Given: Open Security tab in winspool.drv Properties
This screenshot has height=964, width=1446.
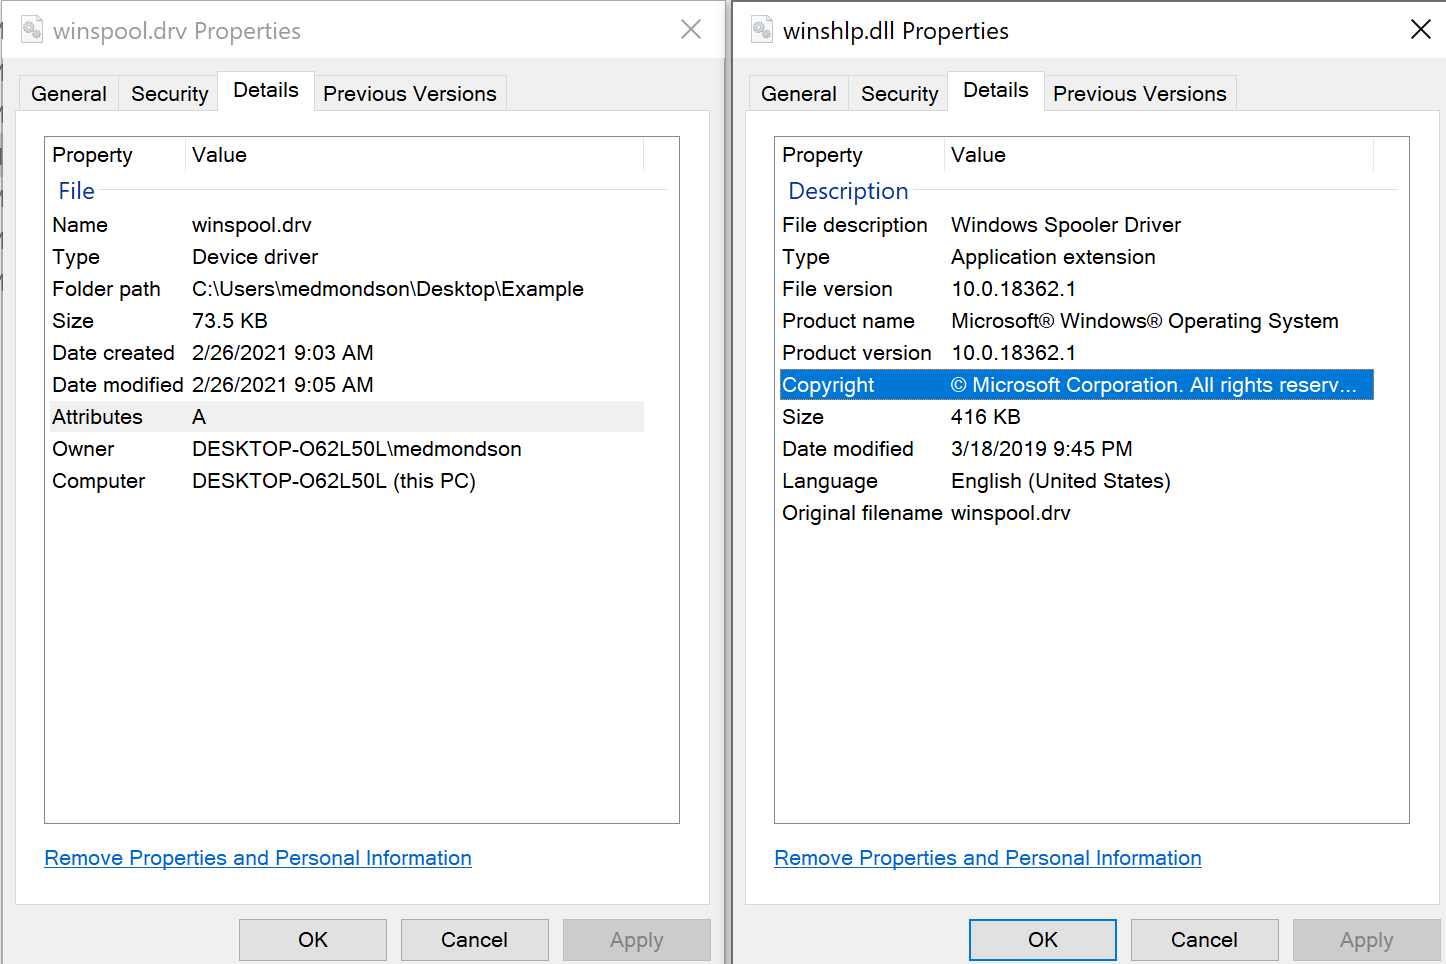Looking at the screenshot, I should coord(170,93).
